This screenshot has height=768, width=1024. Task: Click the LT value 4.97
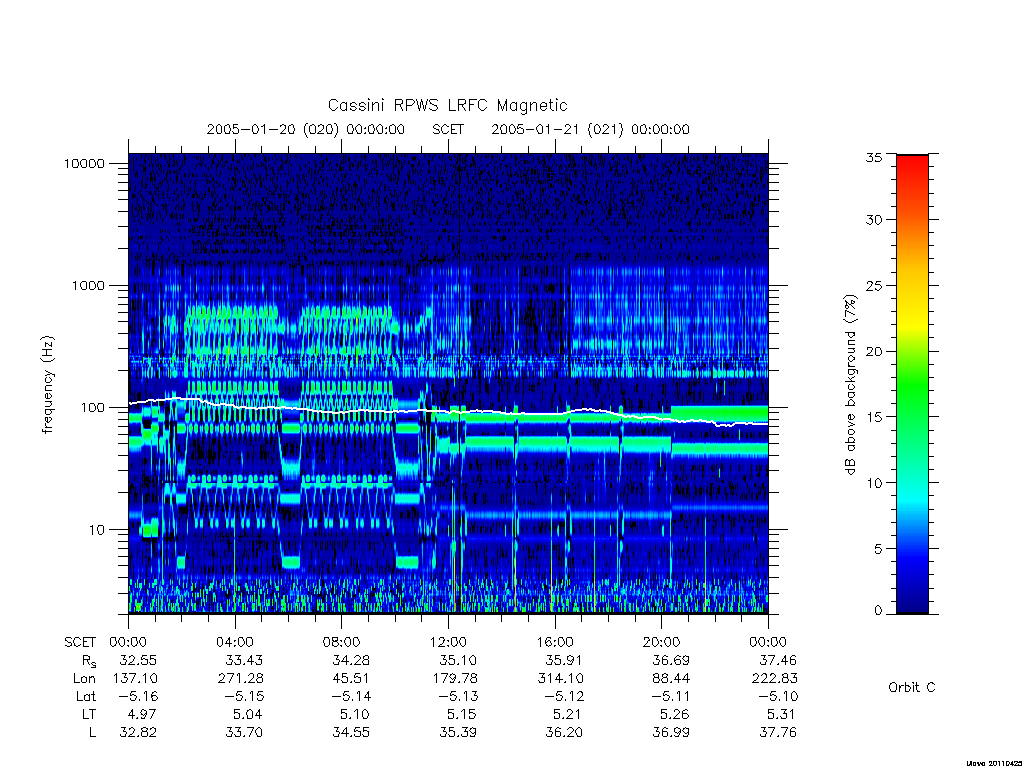[x=142, y=714]
